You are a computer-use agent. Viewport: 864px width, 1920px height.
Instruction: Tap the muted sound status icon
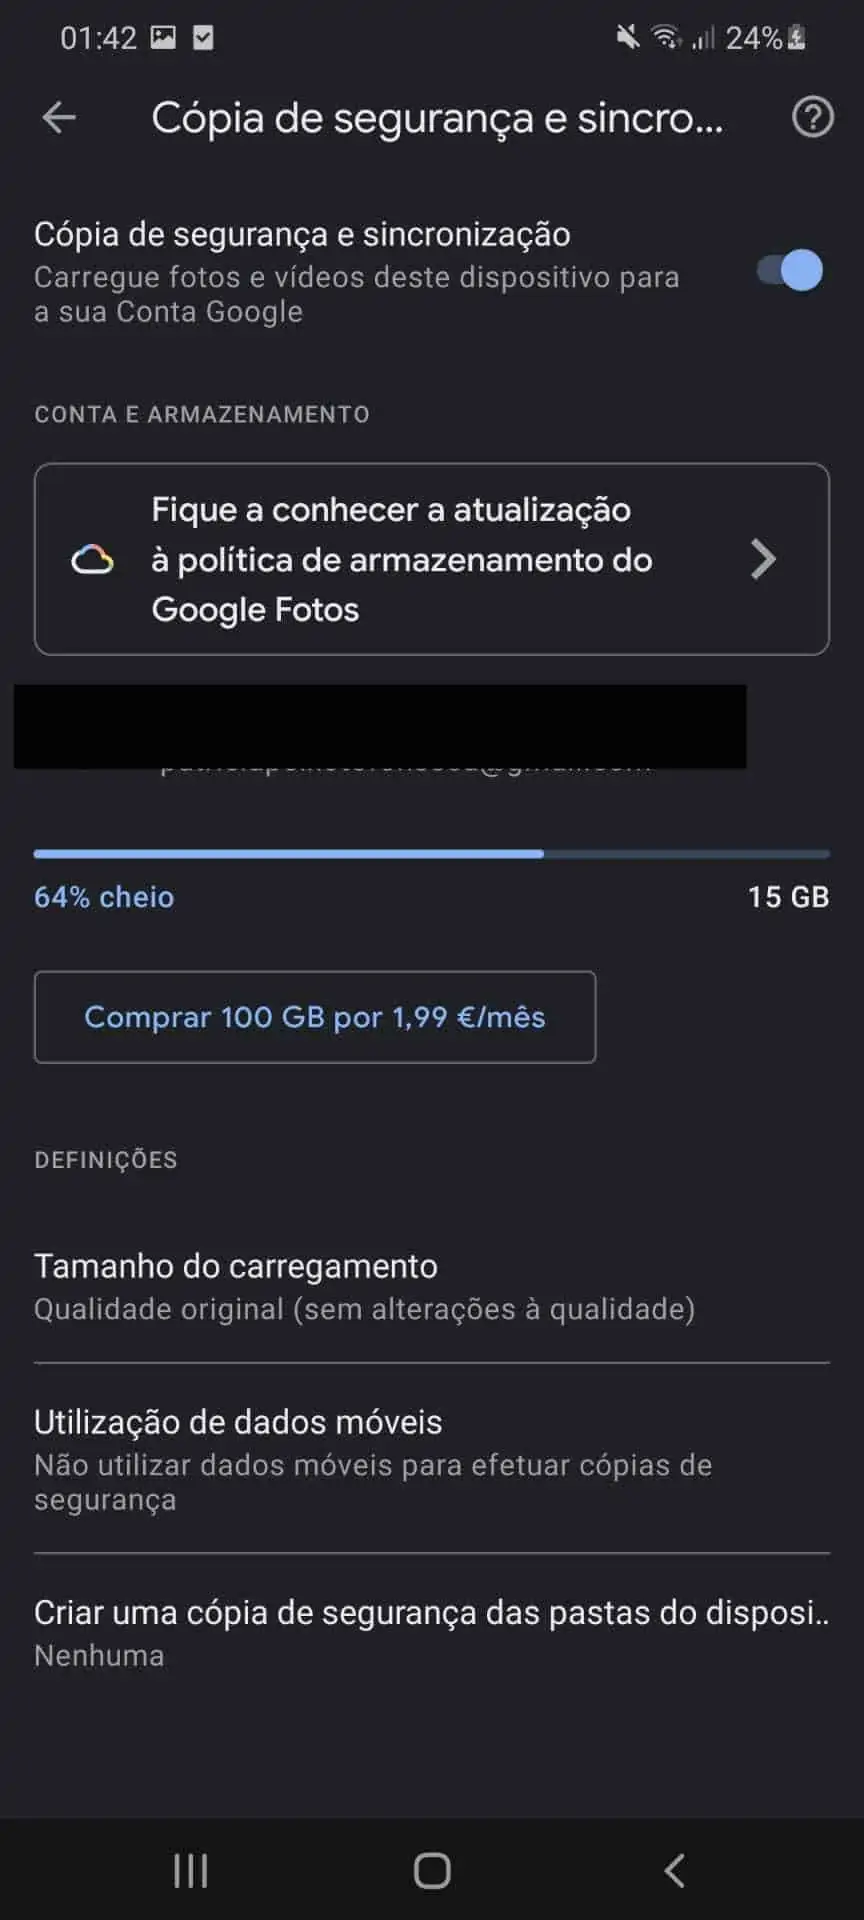(627, 38)
